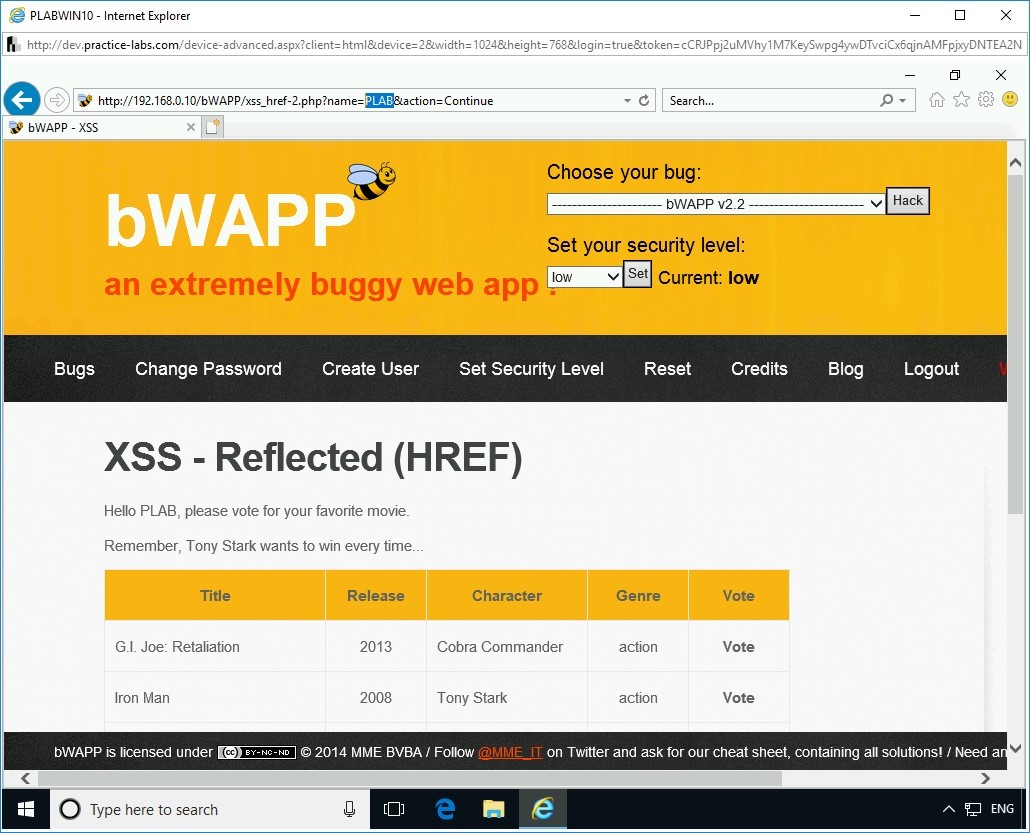Switch to the bWAPP - XSS tab
This screenshot has height=833, width=1030.
100,127
